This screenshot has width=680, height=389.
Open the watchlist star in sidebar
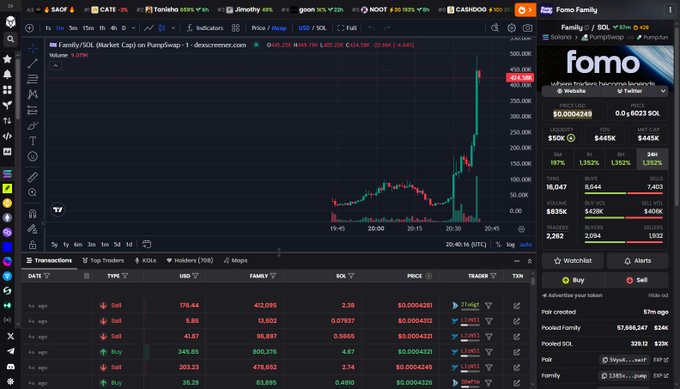point(7,59)
